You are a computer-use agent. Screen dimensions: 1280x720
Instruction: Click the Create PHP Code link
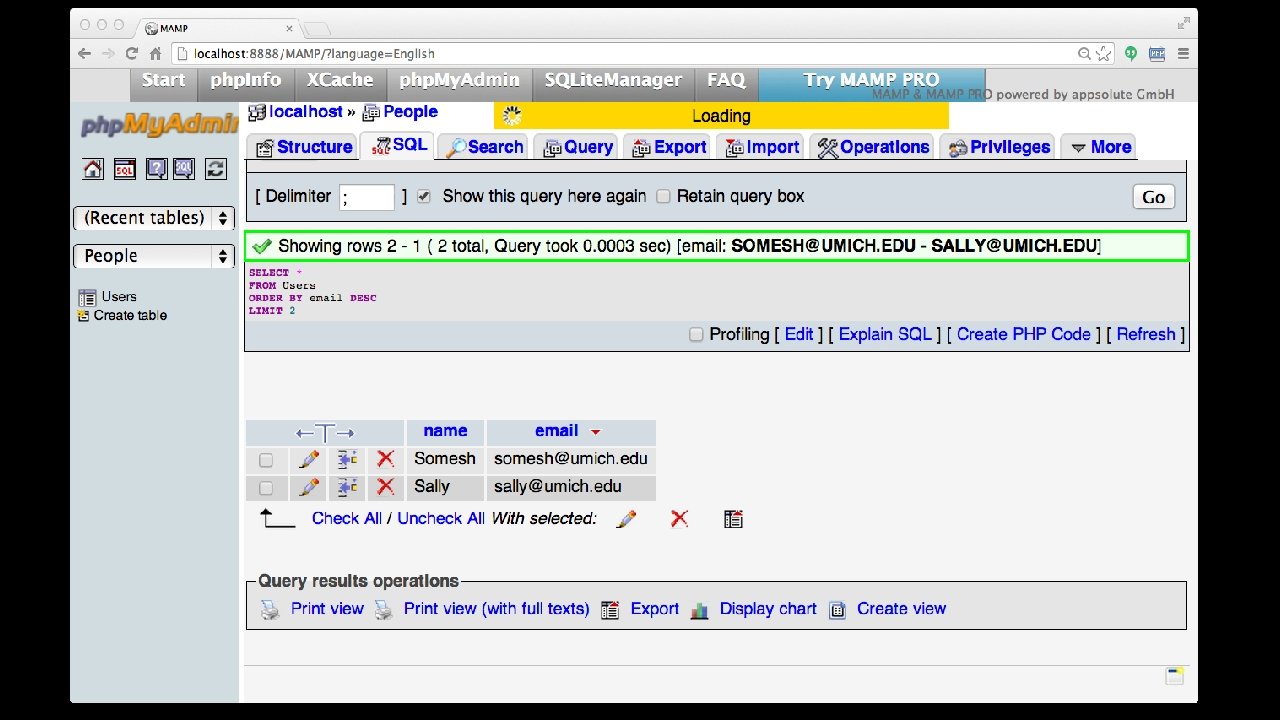coord(1024,334)
